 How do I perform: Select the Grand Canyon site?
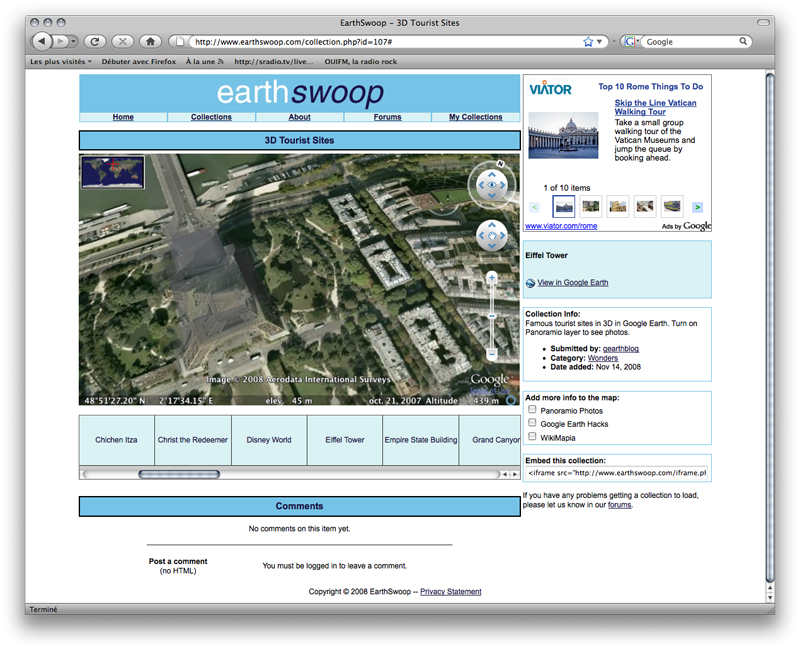coord(490,440)
